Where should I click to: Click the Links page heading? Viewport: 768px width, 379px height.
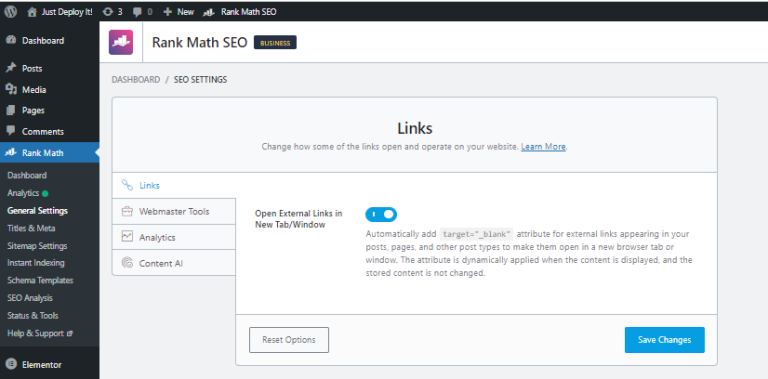pyautogui.click(x=415, y=128)
